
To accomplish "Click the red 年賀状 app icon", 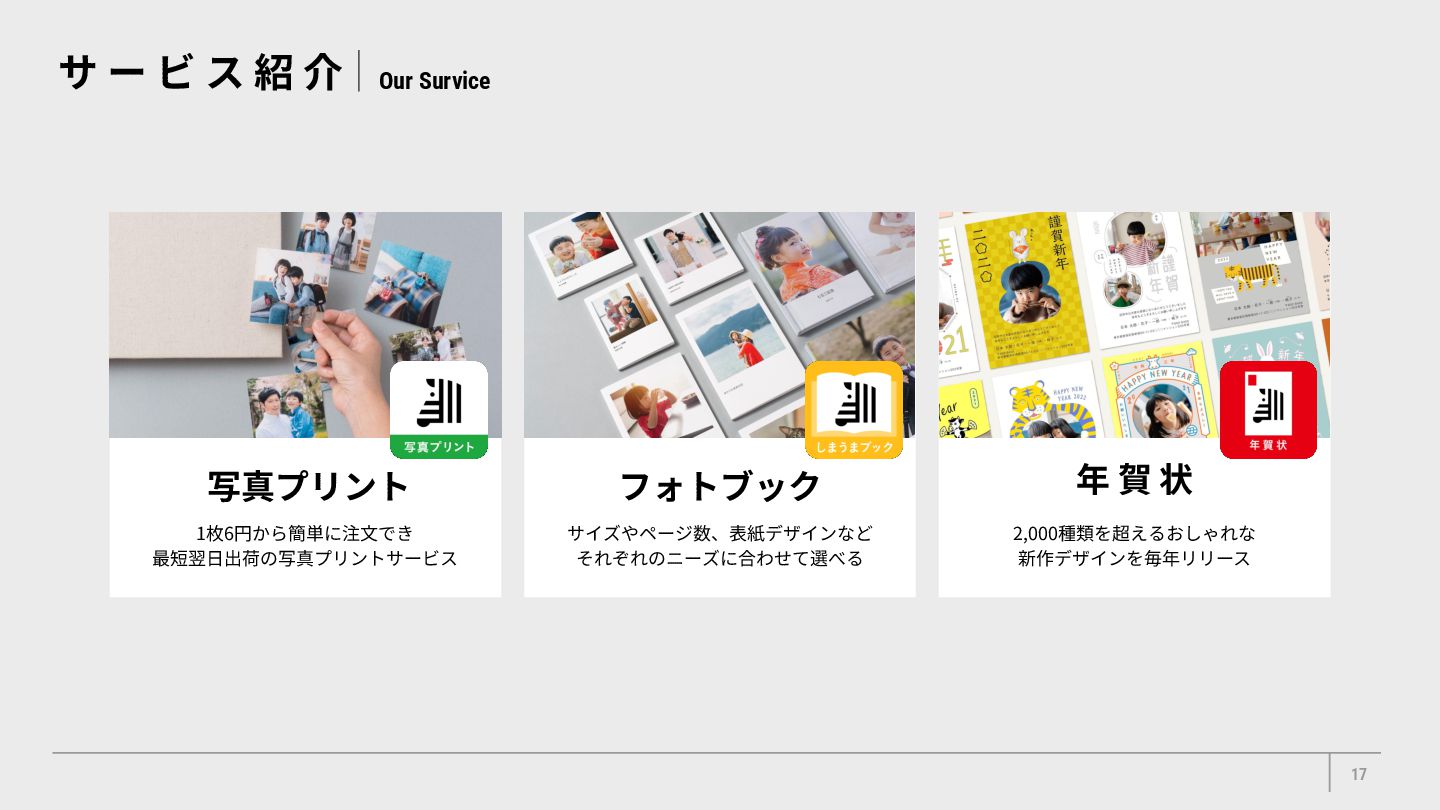I will [x=1268, y=410].
